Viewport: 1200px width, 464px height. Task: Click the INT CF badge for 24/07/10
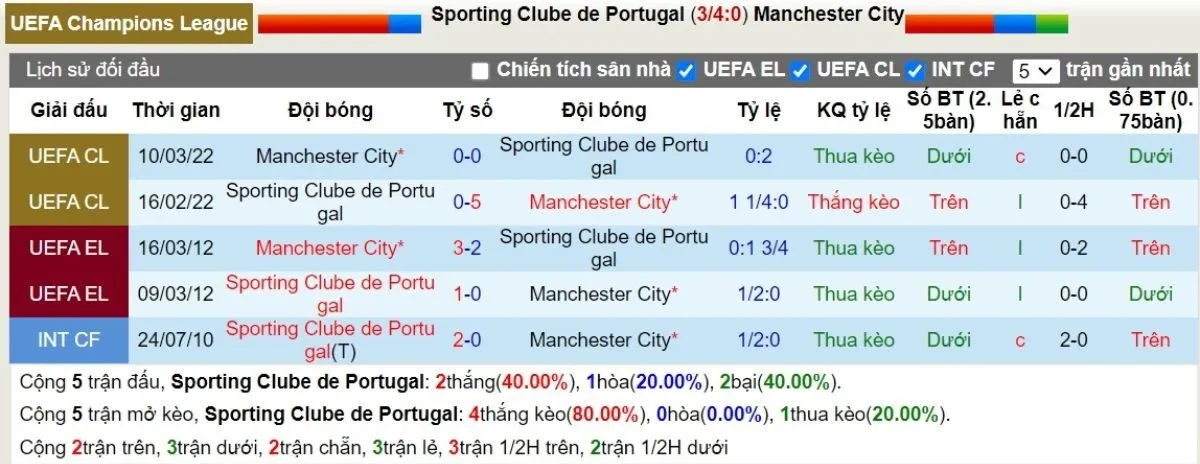[x=69, y=340]
